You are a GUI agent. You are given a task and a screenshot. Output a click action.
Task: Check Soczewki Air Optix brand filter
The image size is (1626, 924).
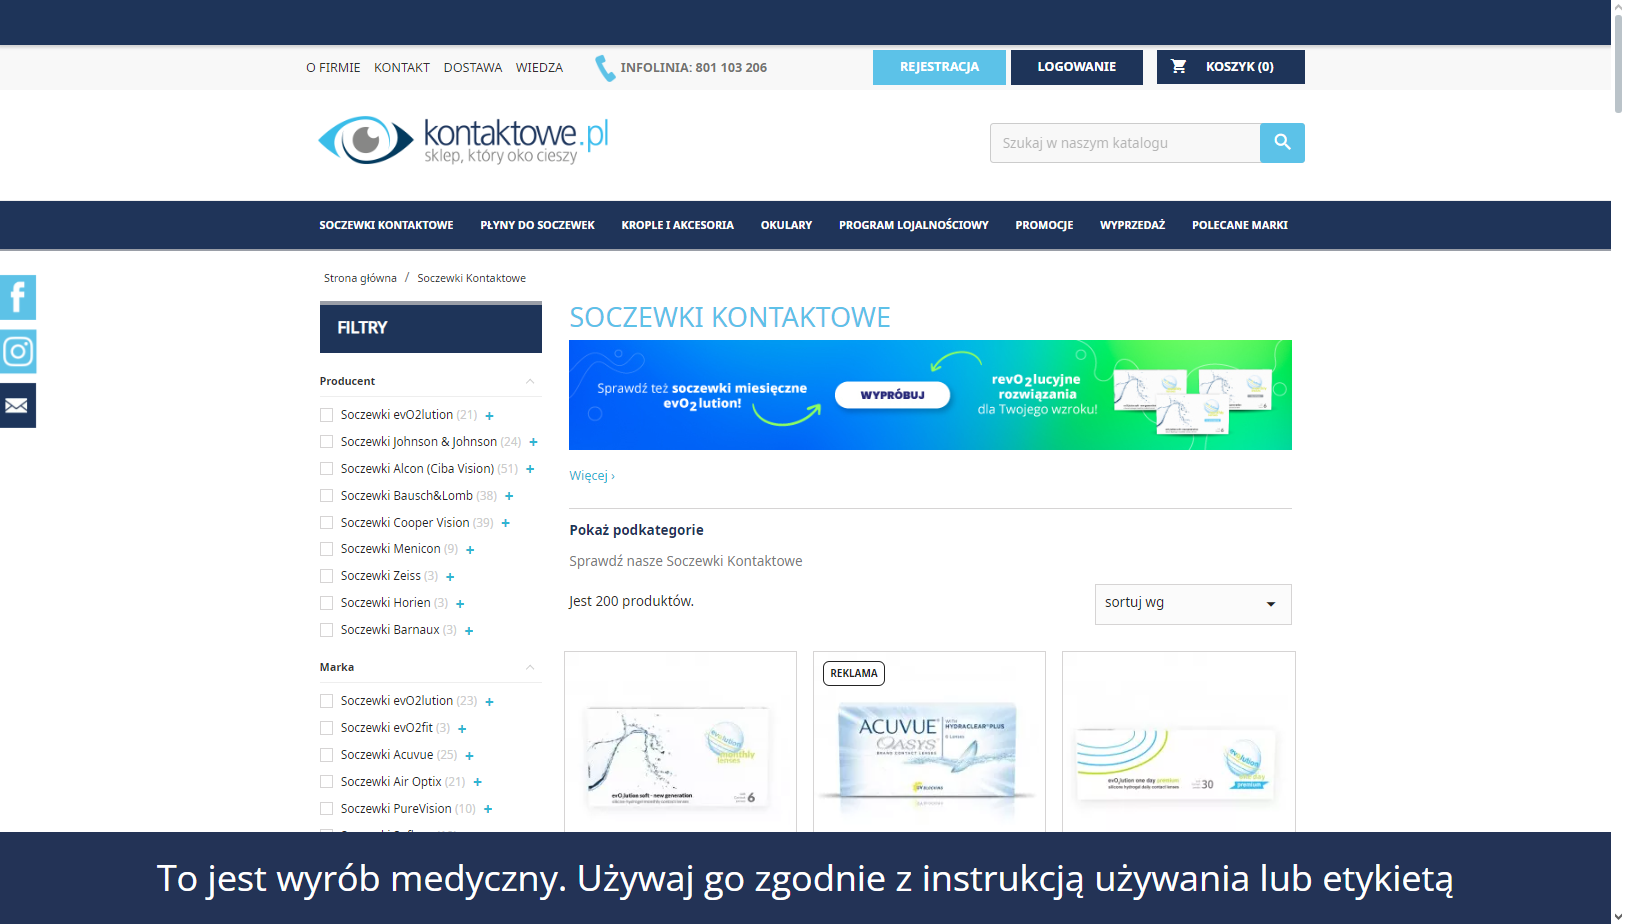point(326,782)
